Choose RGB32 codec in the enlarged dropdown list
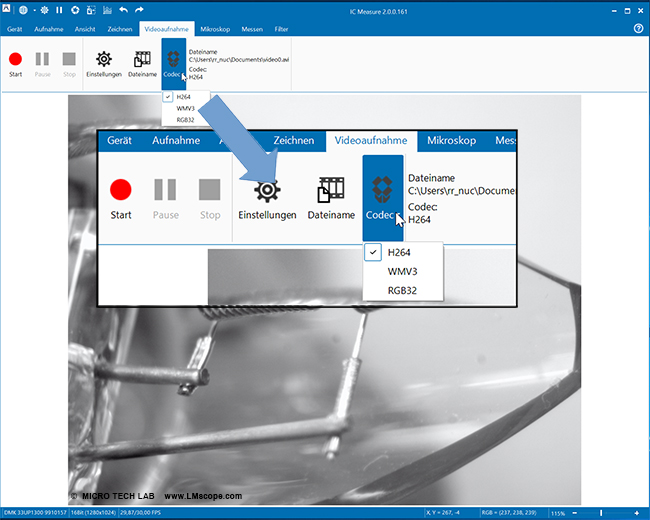This screenshot has height=520, width=650. [404, 291]
